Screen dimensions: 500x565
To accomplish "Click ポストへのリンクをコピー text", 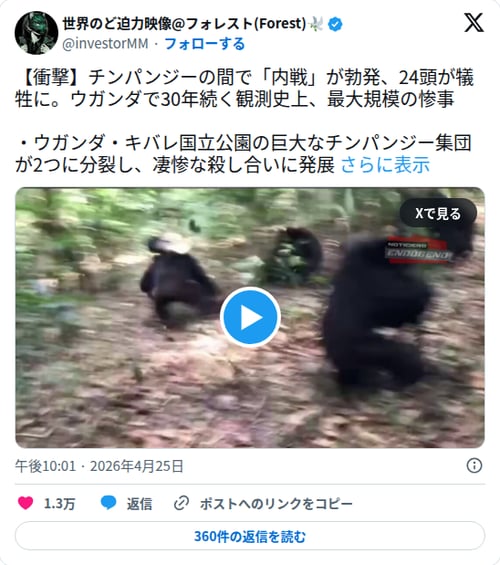I will 276,503.
